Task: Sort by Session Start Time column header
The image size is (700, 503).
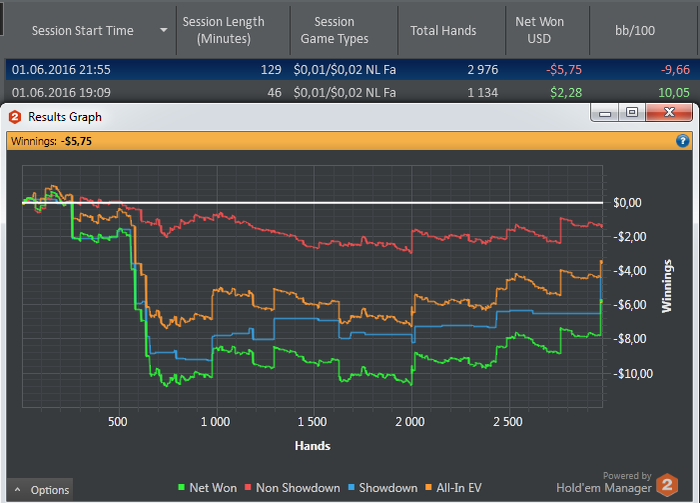Action: tap(83, 30)
